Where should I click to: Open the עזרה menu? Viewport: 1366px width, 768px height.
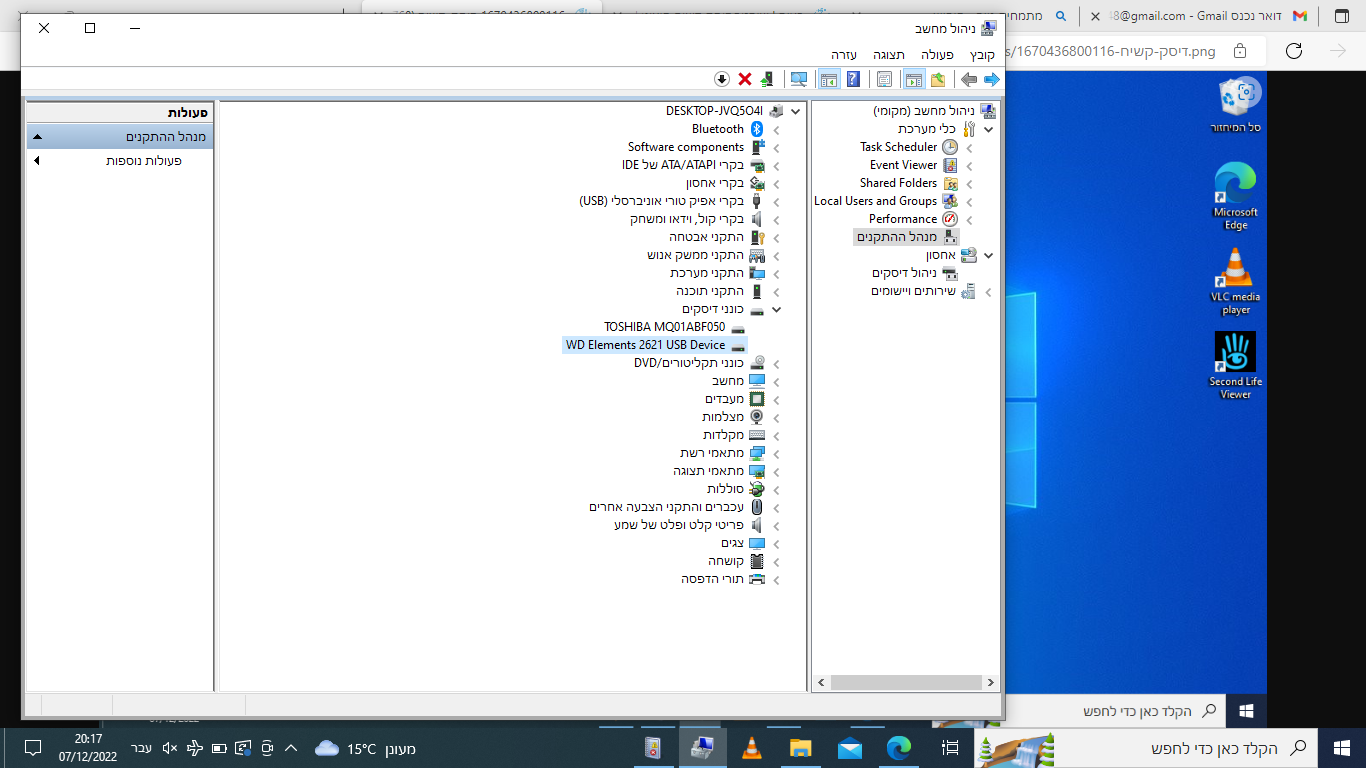pyautogui.click(x=844, y=54)
